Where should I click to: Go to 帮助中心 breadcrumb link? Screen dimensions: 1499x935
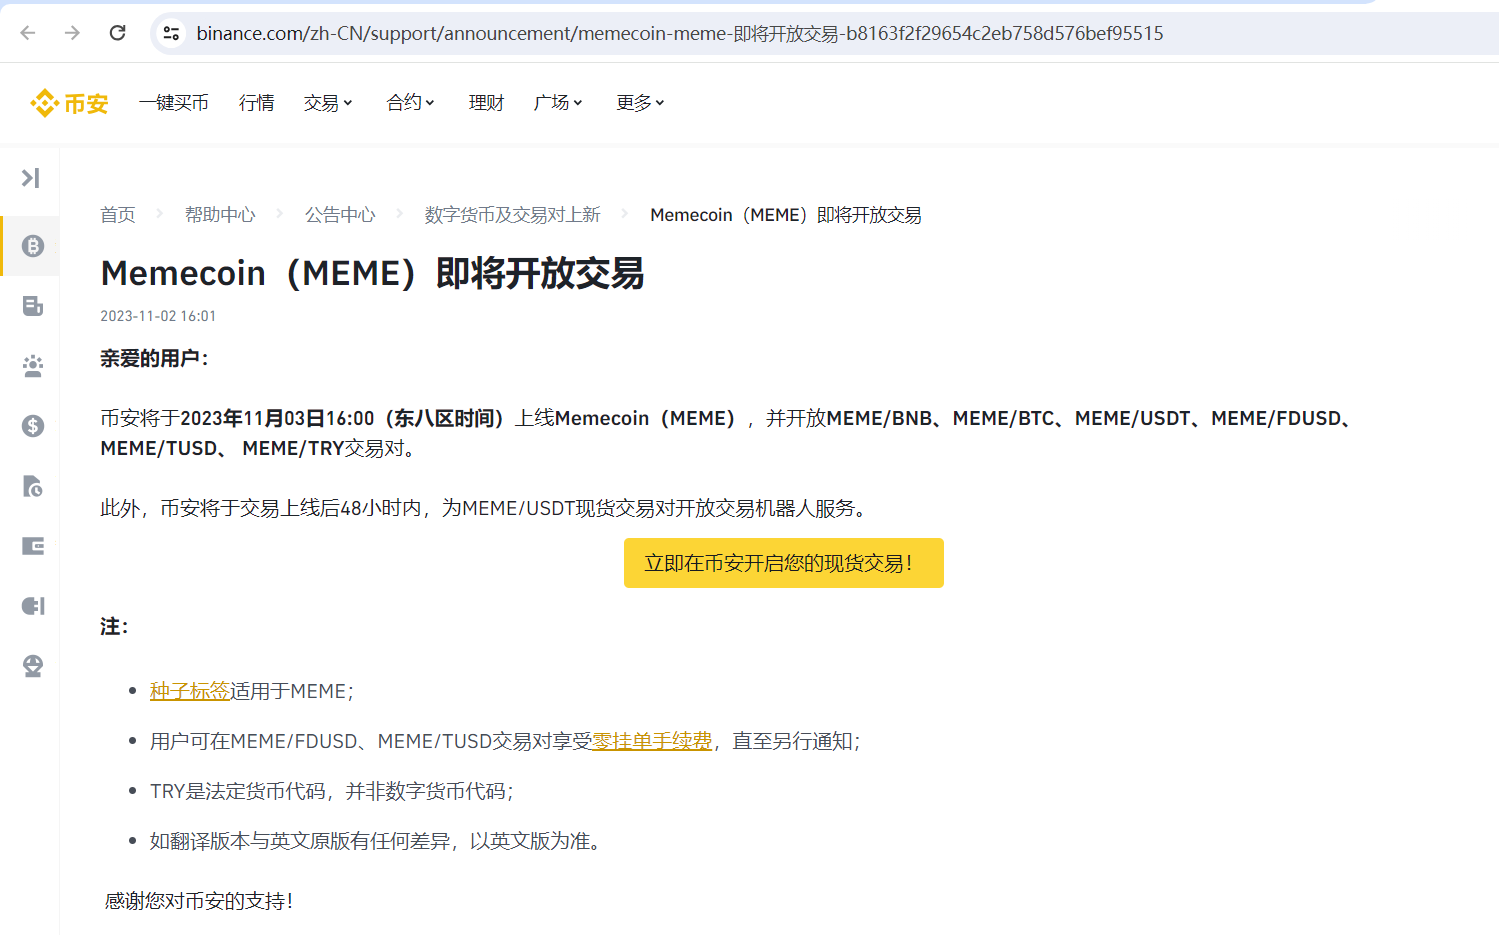220,215
